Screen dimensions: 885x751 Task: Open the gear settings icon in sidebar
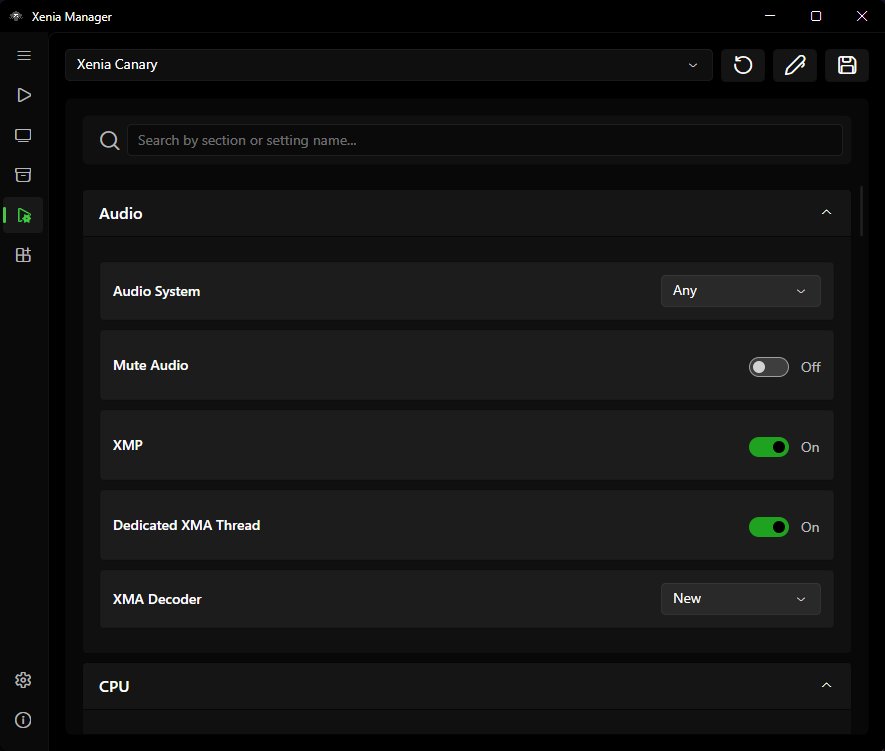tap(23, 680)
